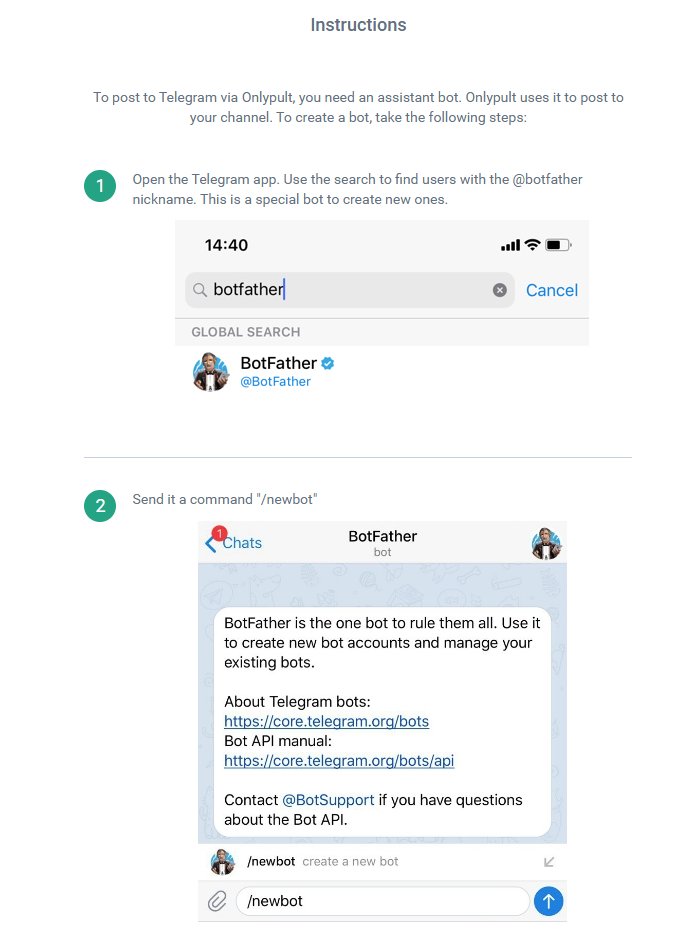The image size is (676, 946).
Task: Tap Cancel next to the search field
Action: click(552, 290)
